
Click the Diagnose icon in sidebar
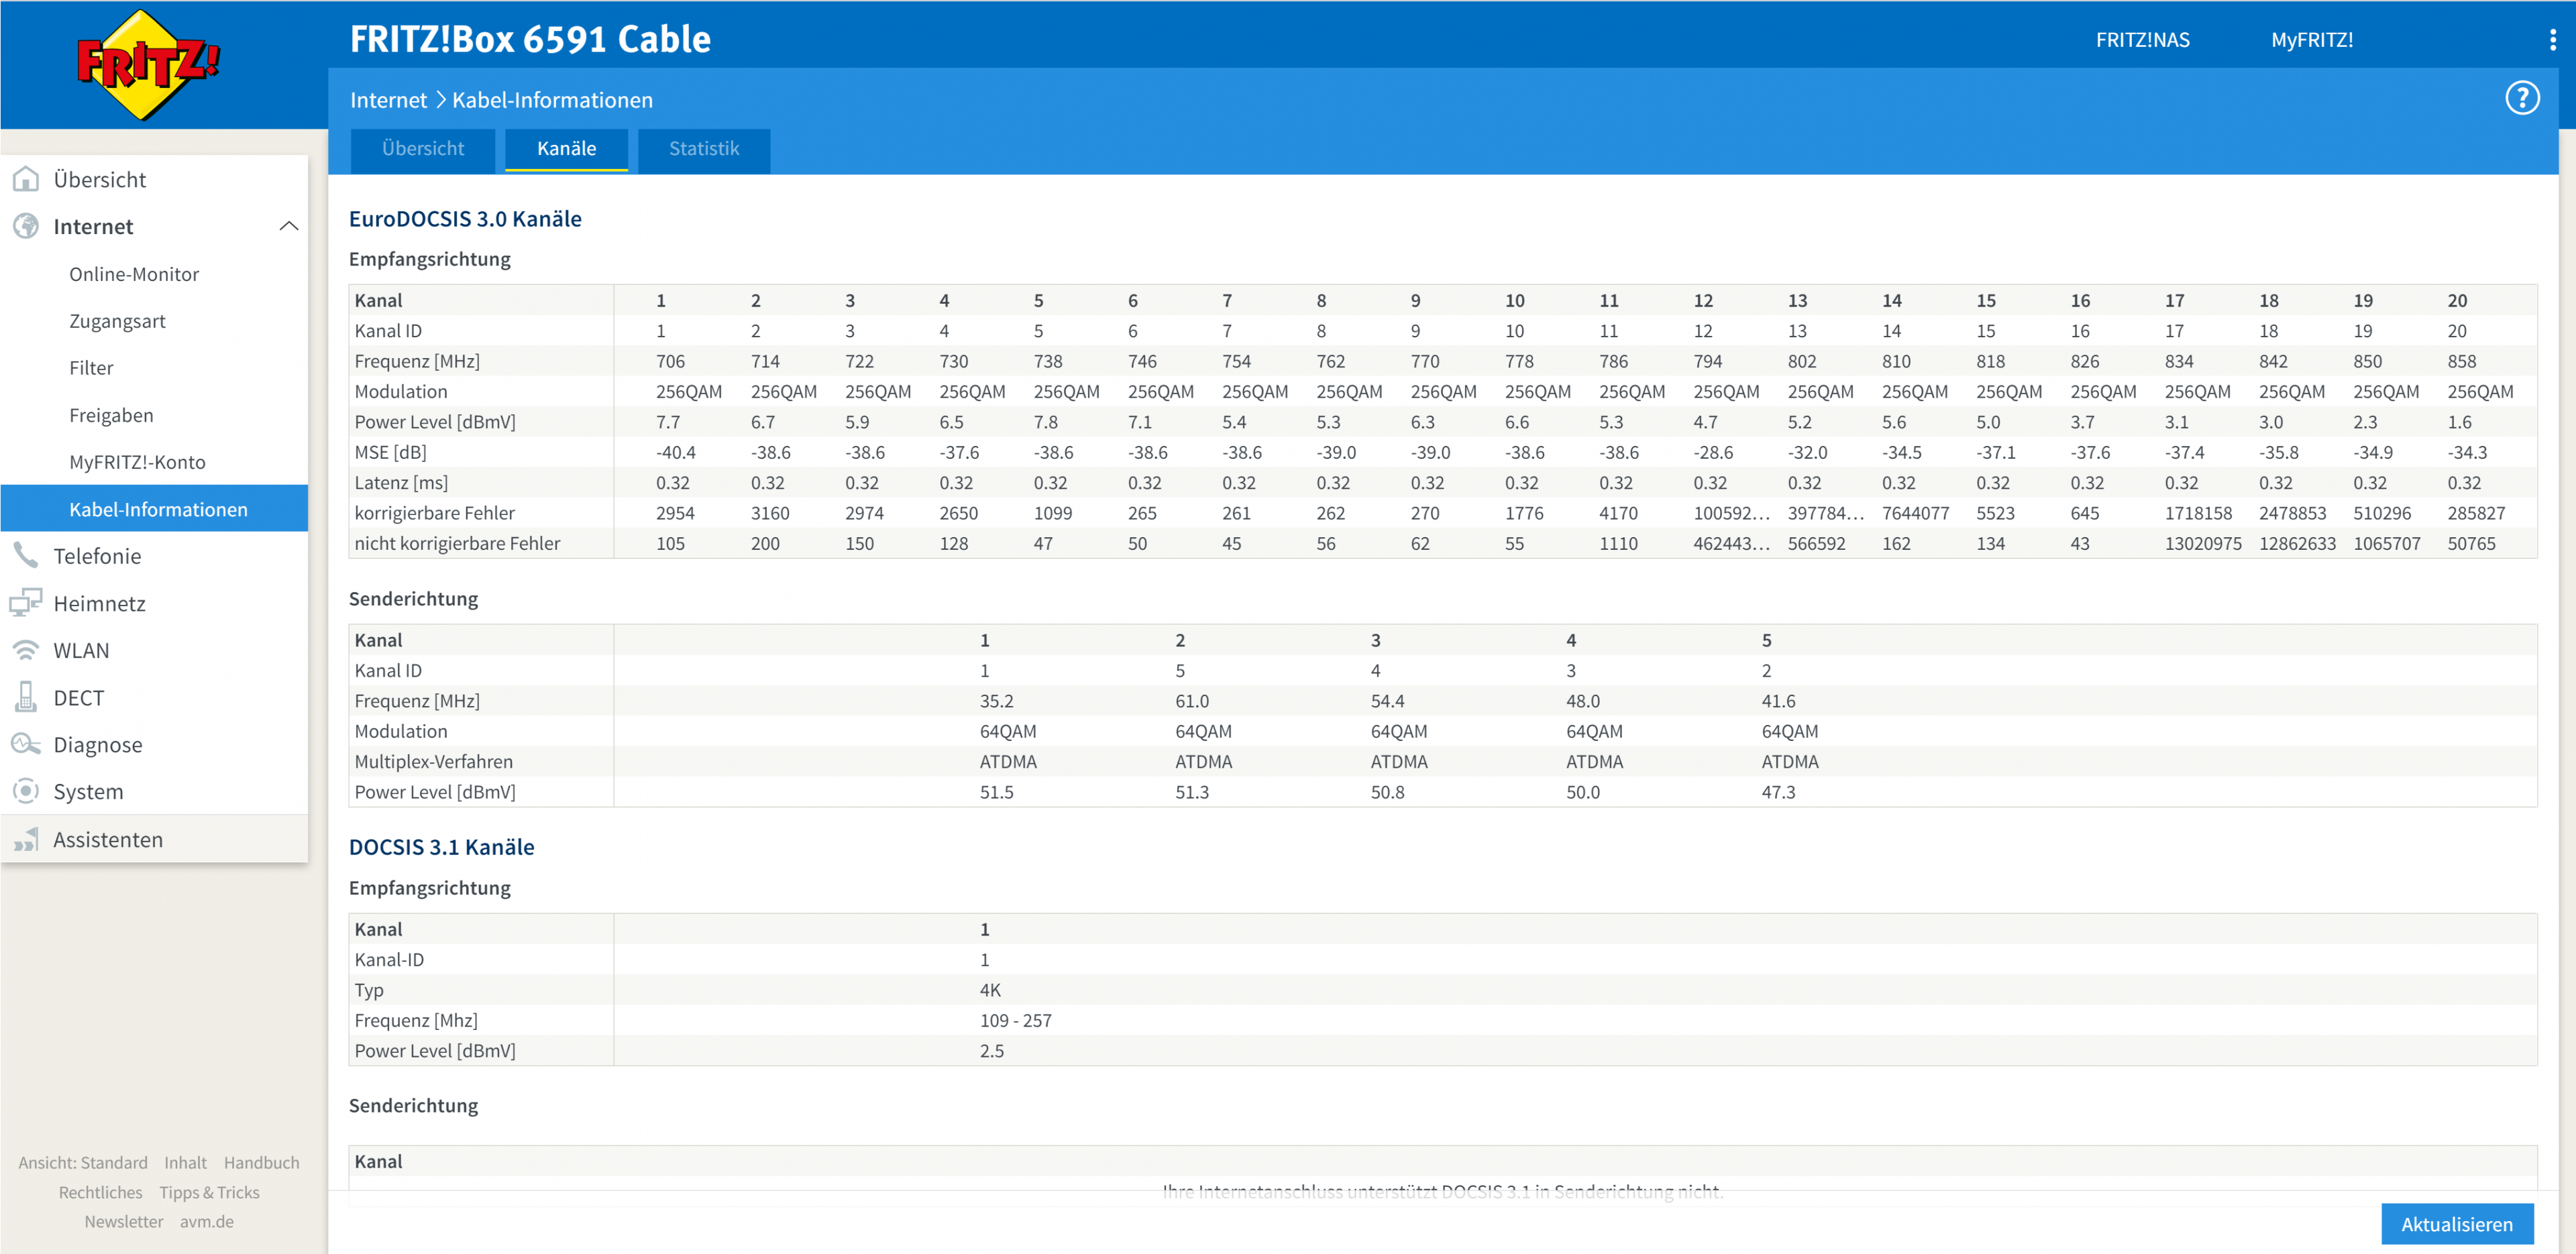(x=26, y=744)
